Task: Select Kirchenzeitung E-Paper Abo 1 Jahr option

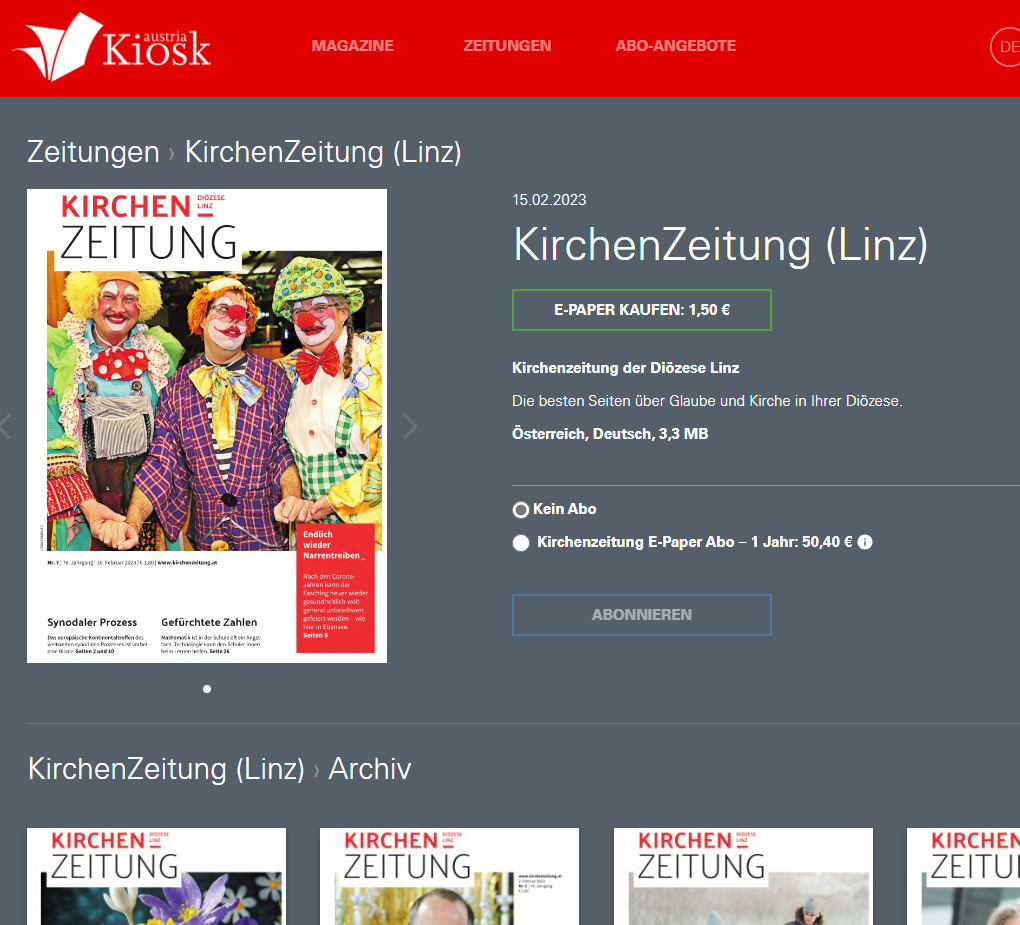Action: pyautogui.click(x=521, y=543)
